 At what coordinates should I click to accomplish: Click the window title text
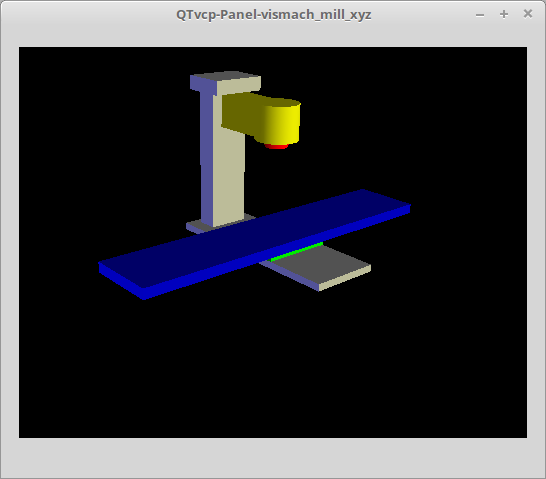273,15
